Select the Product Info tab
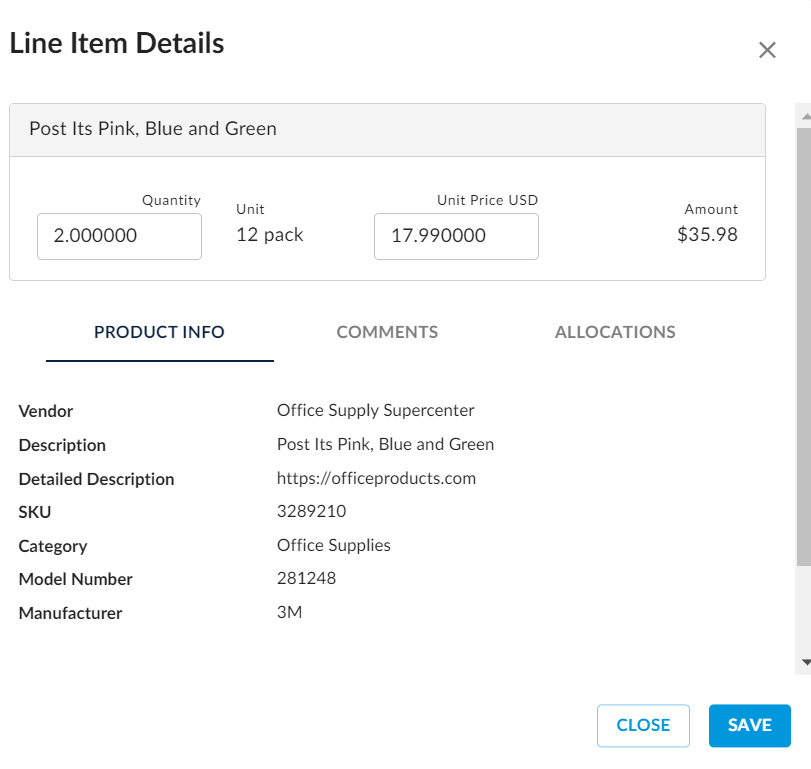The height and width of the screenshot is (769, 811). pyautogui.click(x=159, y=332)
